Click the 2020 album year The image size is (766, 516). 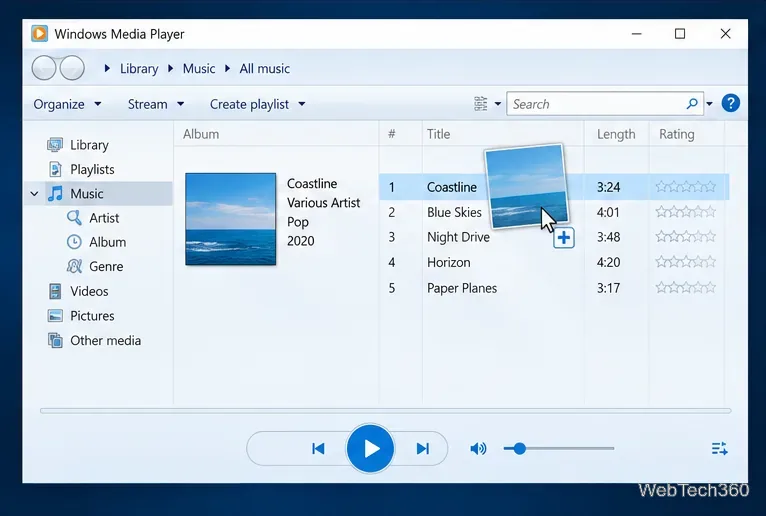300,241
